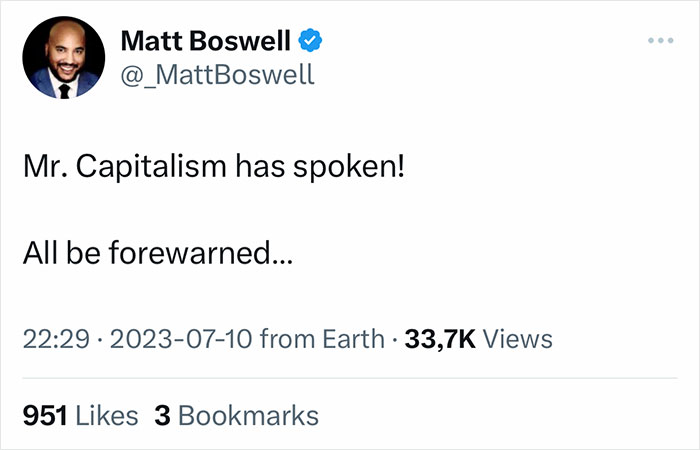Click the "Bookmarks" label
This screenshot has width=700, height=450.
tap(248, 415)
